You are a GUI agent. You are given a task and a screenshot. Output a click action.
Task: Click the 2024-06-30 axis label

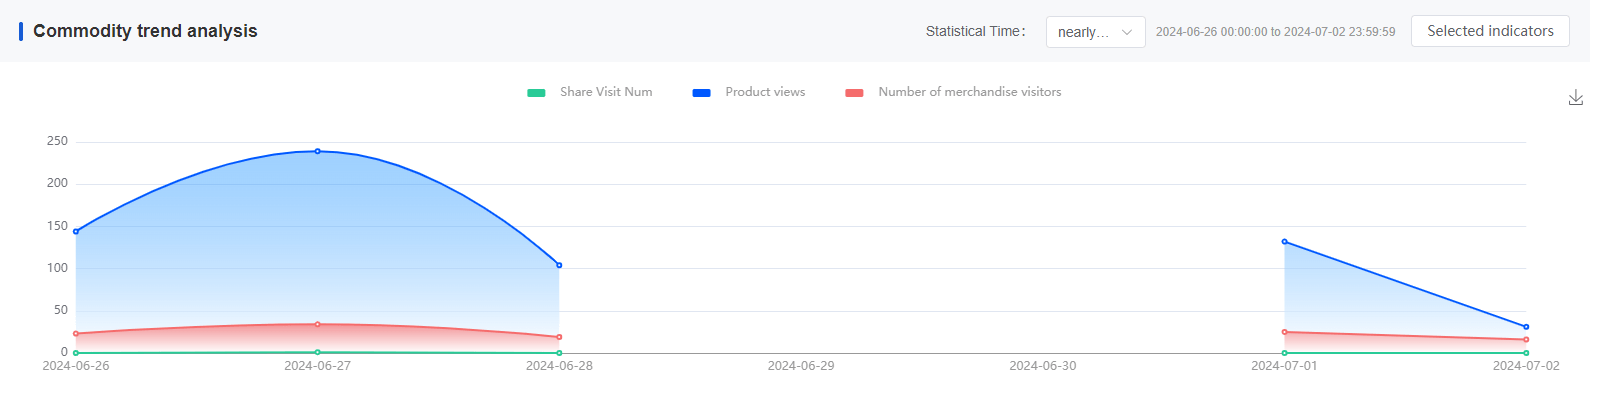coord(1043,366)
